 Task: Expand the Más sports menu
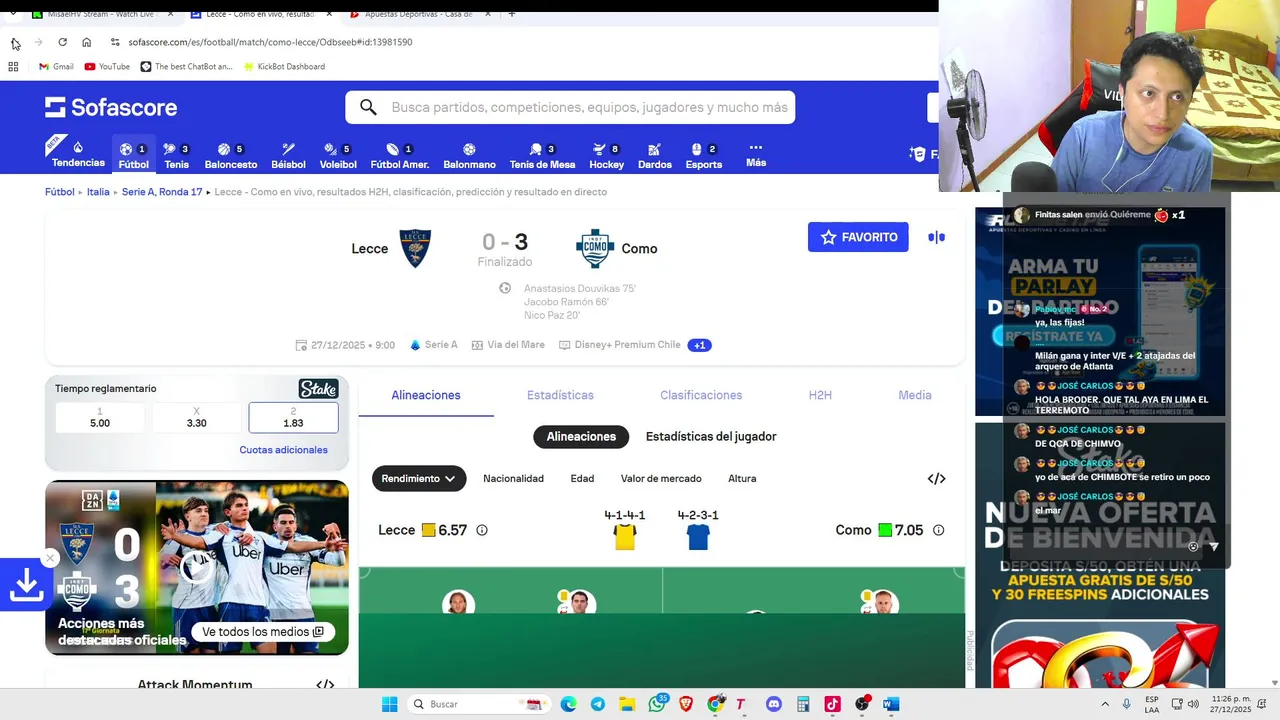[756, 154]
